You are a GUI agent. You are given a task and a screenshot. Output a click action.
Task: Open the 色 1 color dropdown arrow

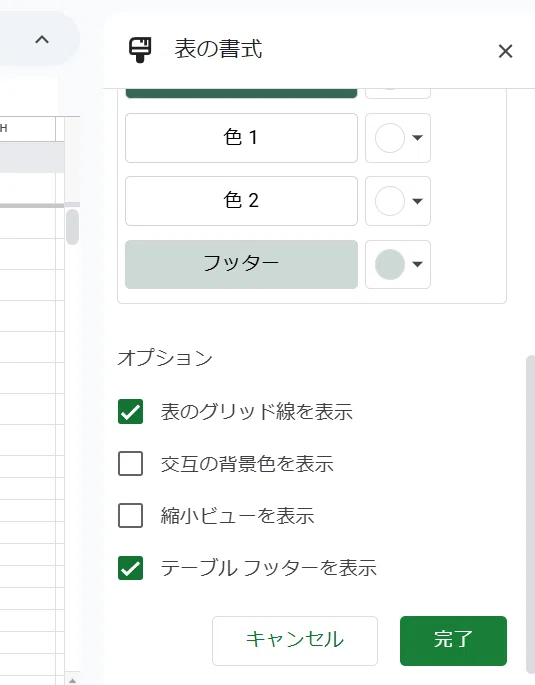[x=418, y=138]
